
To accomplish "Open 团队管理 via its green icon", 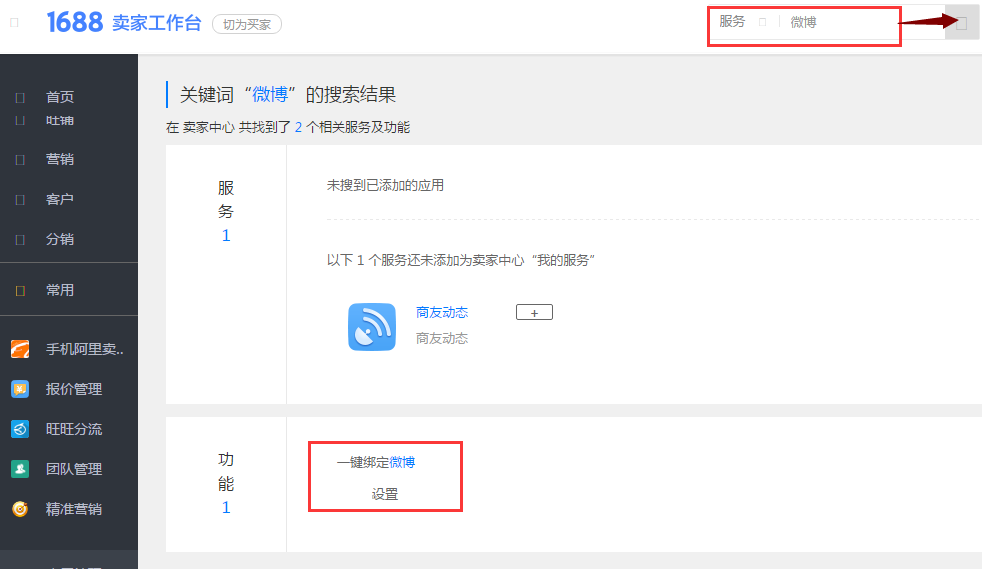I will (x=20, y=469).
